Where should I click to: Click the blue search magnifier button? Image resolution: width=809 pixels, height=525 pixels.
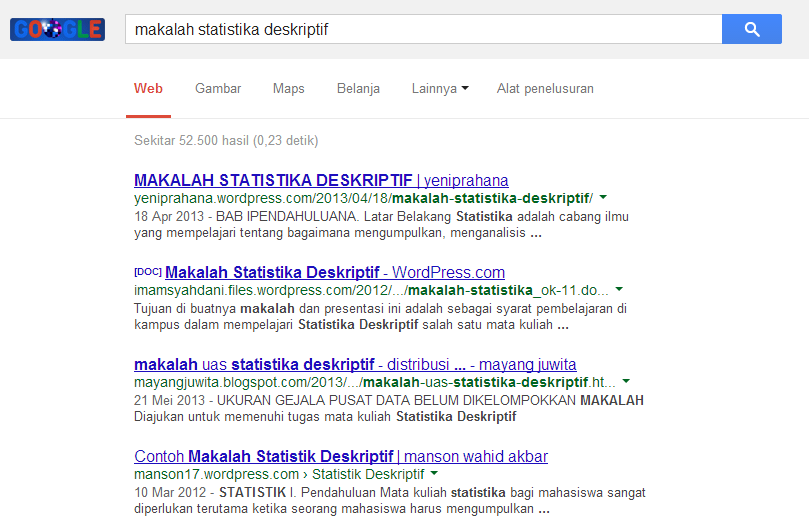(x=752, y=29)
